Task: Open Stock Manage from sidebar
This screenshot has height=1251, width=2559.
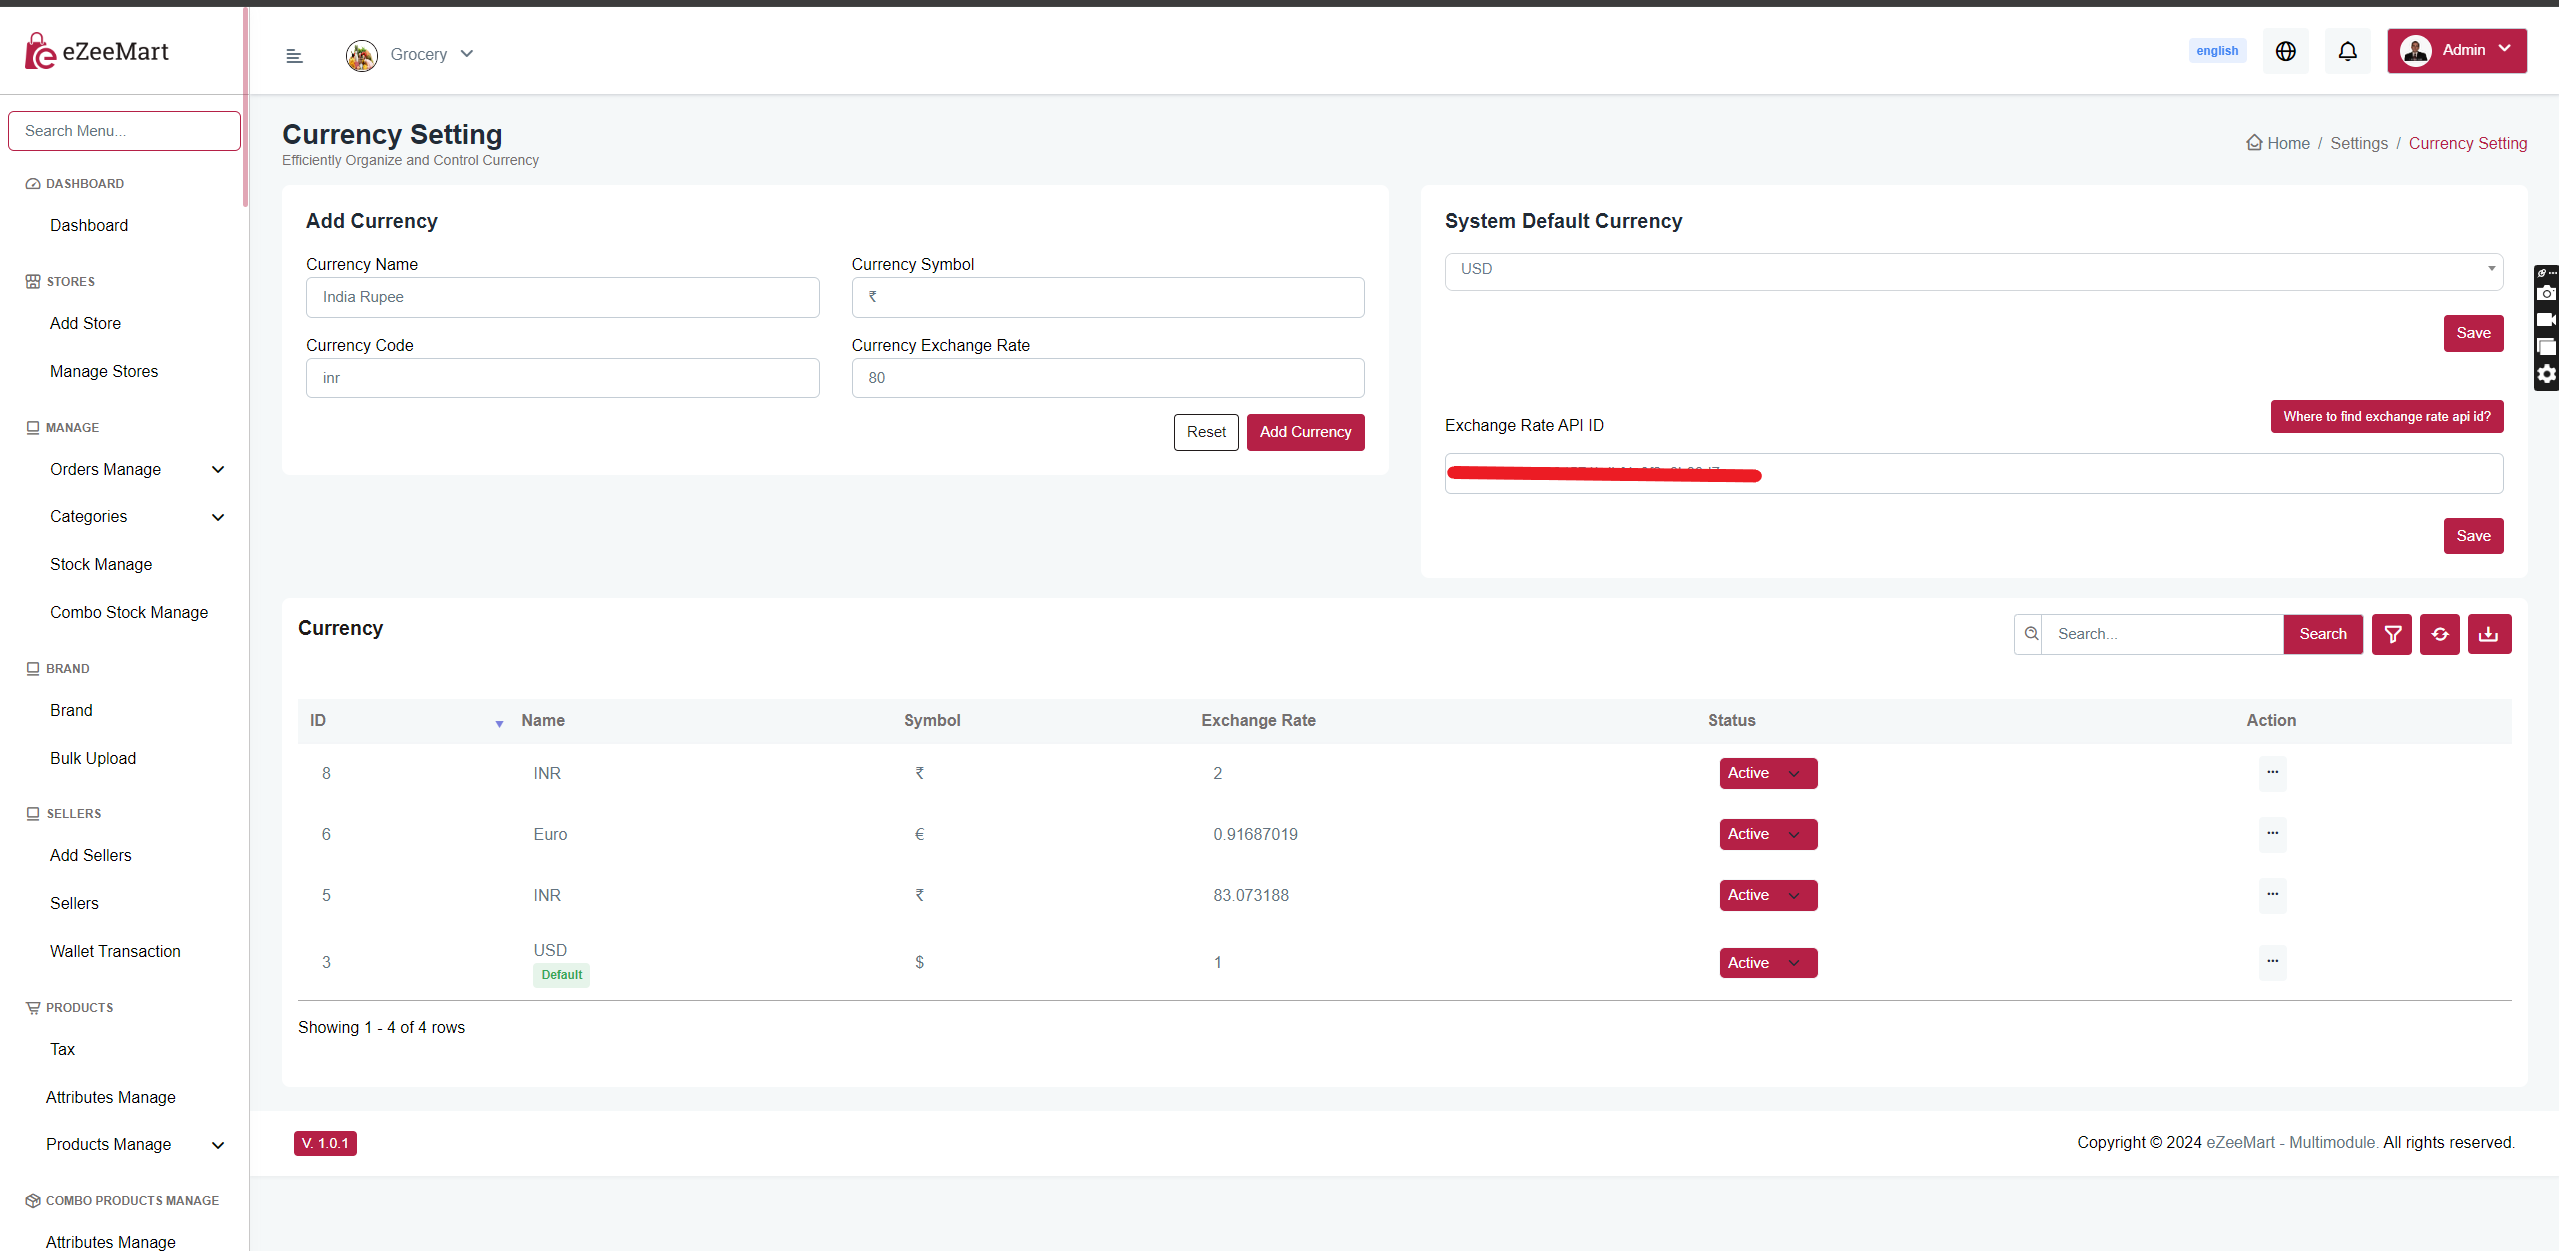Action: [101, 565]
